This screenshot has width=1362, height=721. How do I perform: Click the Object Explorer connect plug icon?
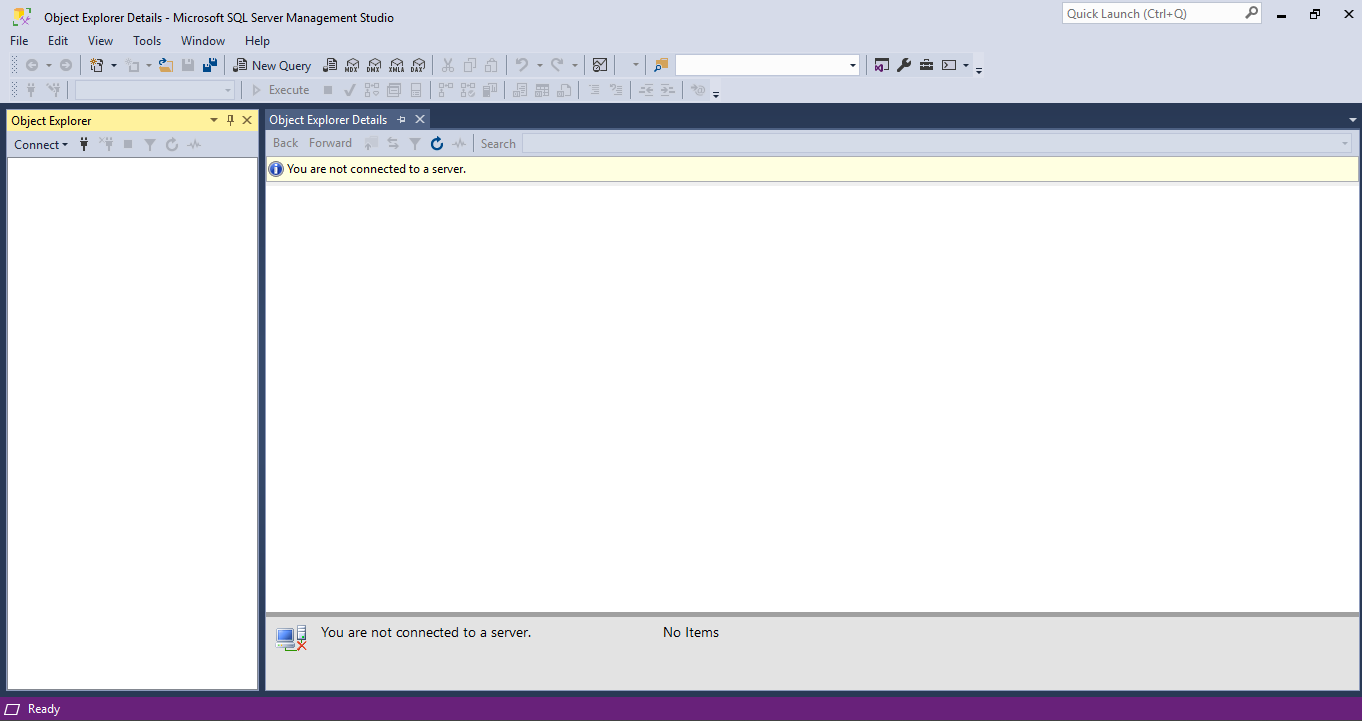[x=83, y=144]
